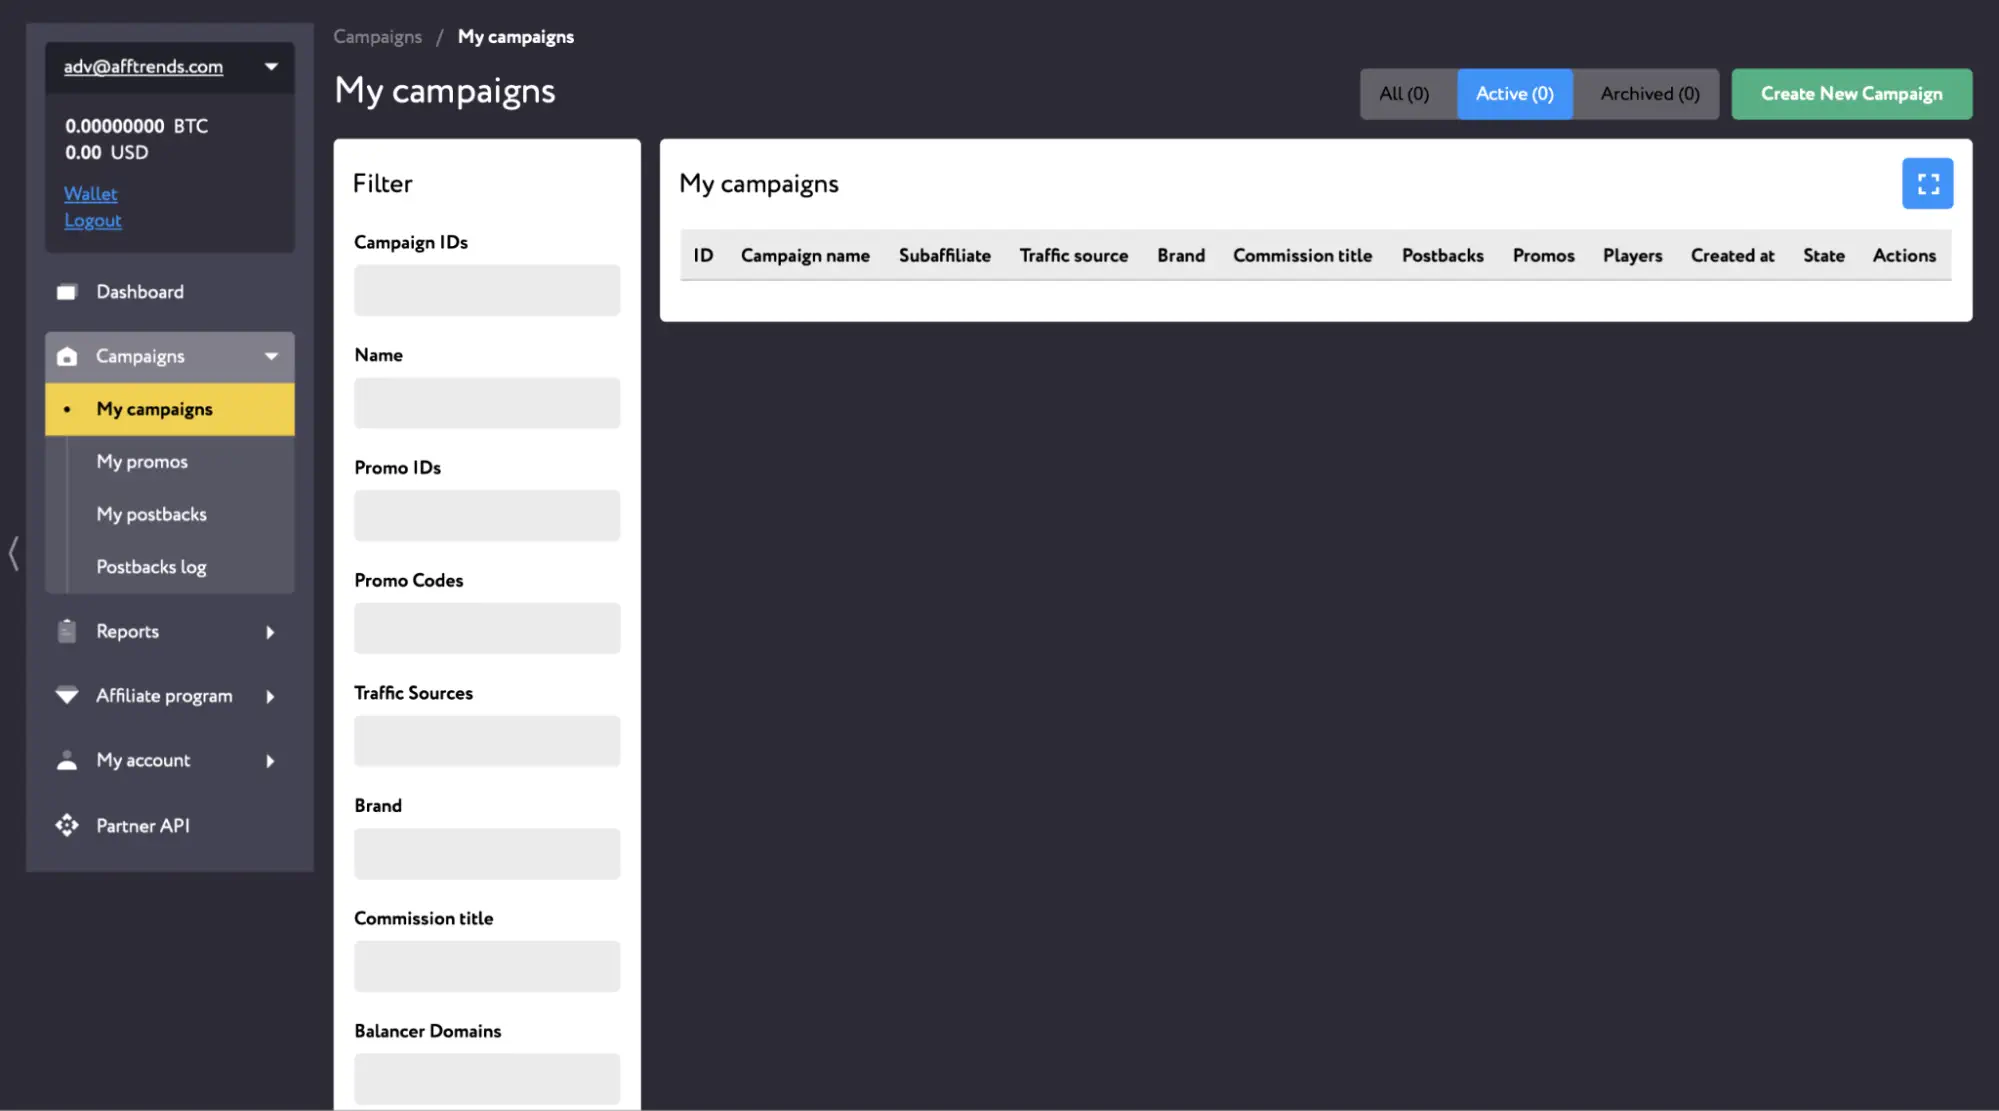Select the All (0) tab
This screenshot has width=1999, height=1111.
pyautogui.click(x=1408, y=94)
